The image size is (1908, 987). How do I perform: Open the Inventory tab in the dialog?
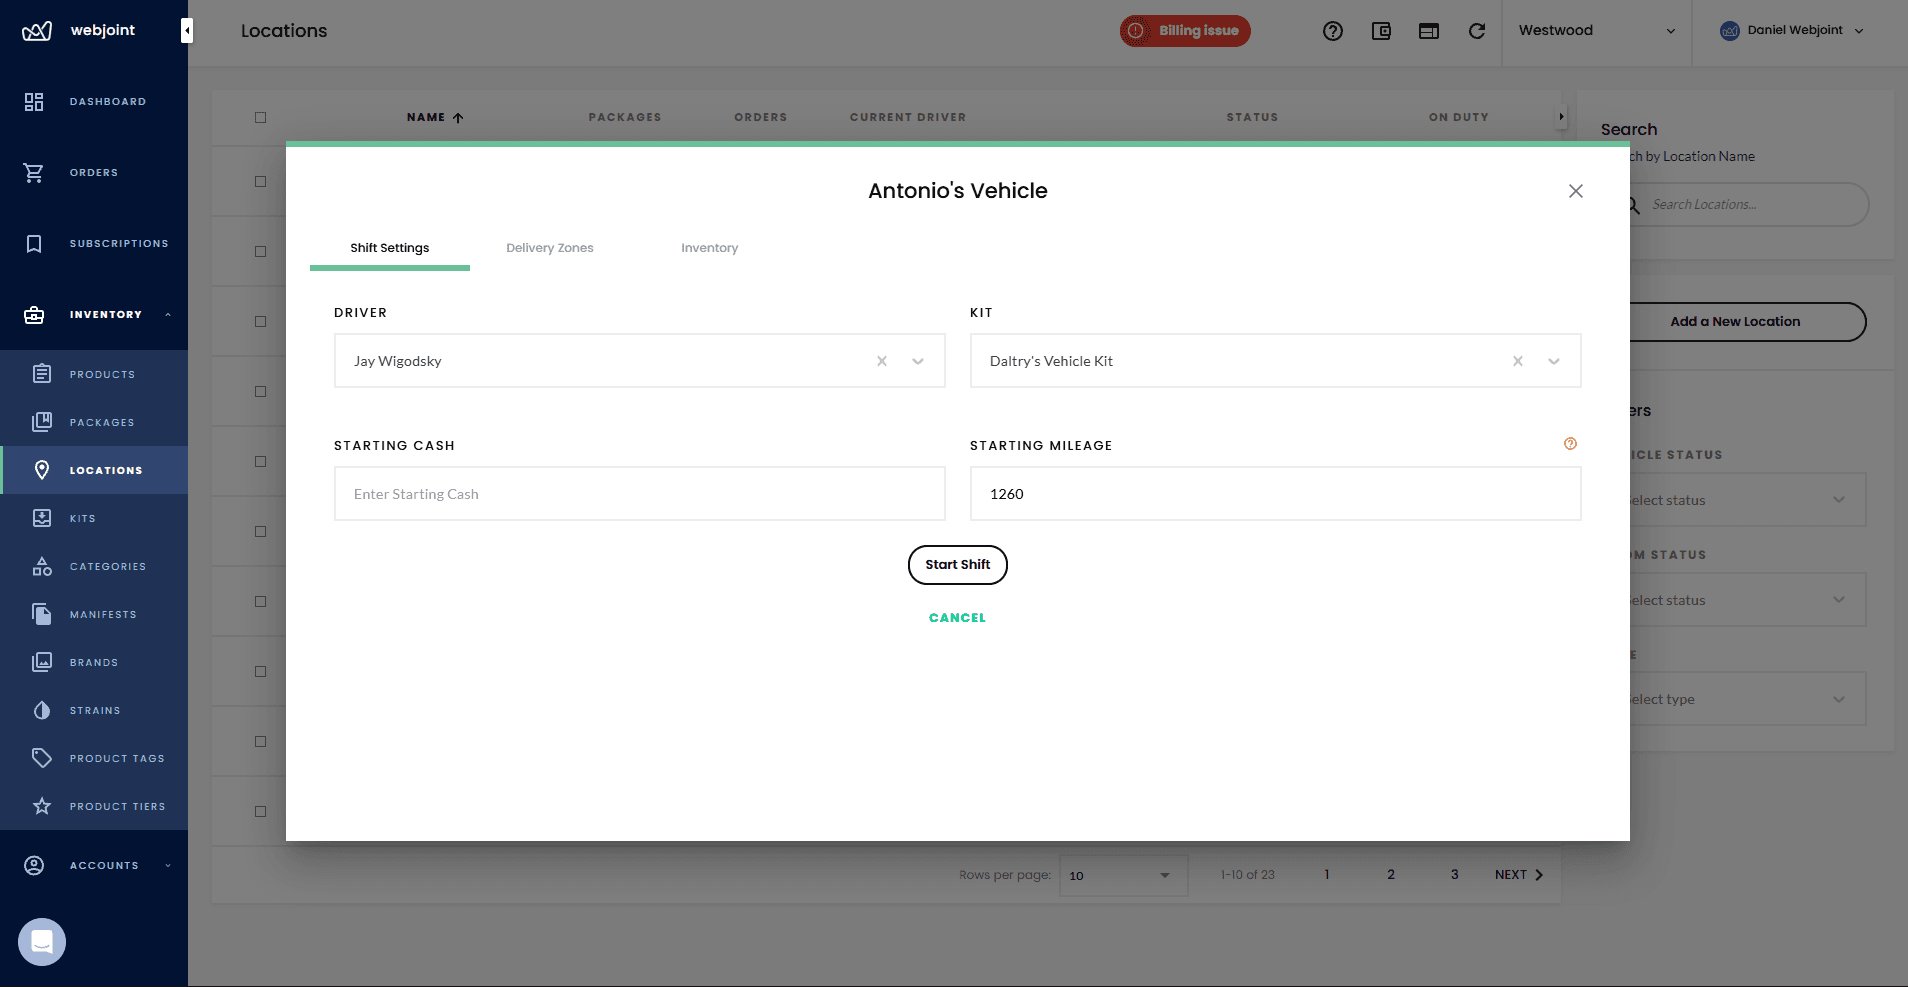tap(708, 247)
